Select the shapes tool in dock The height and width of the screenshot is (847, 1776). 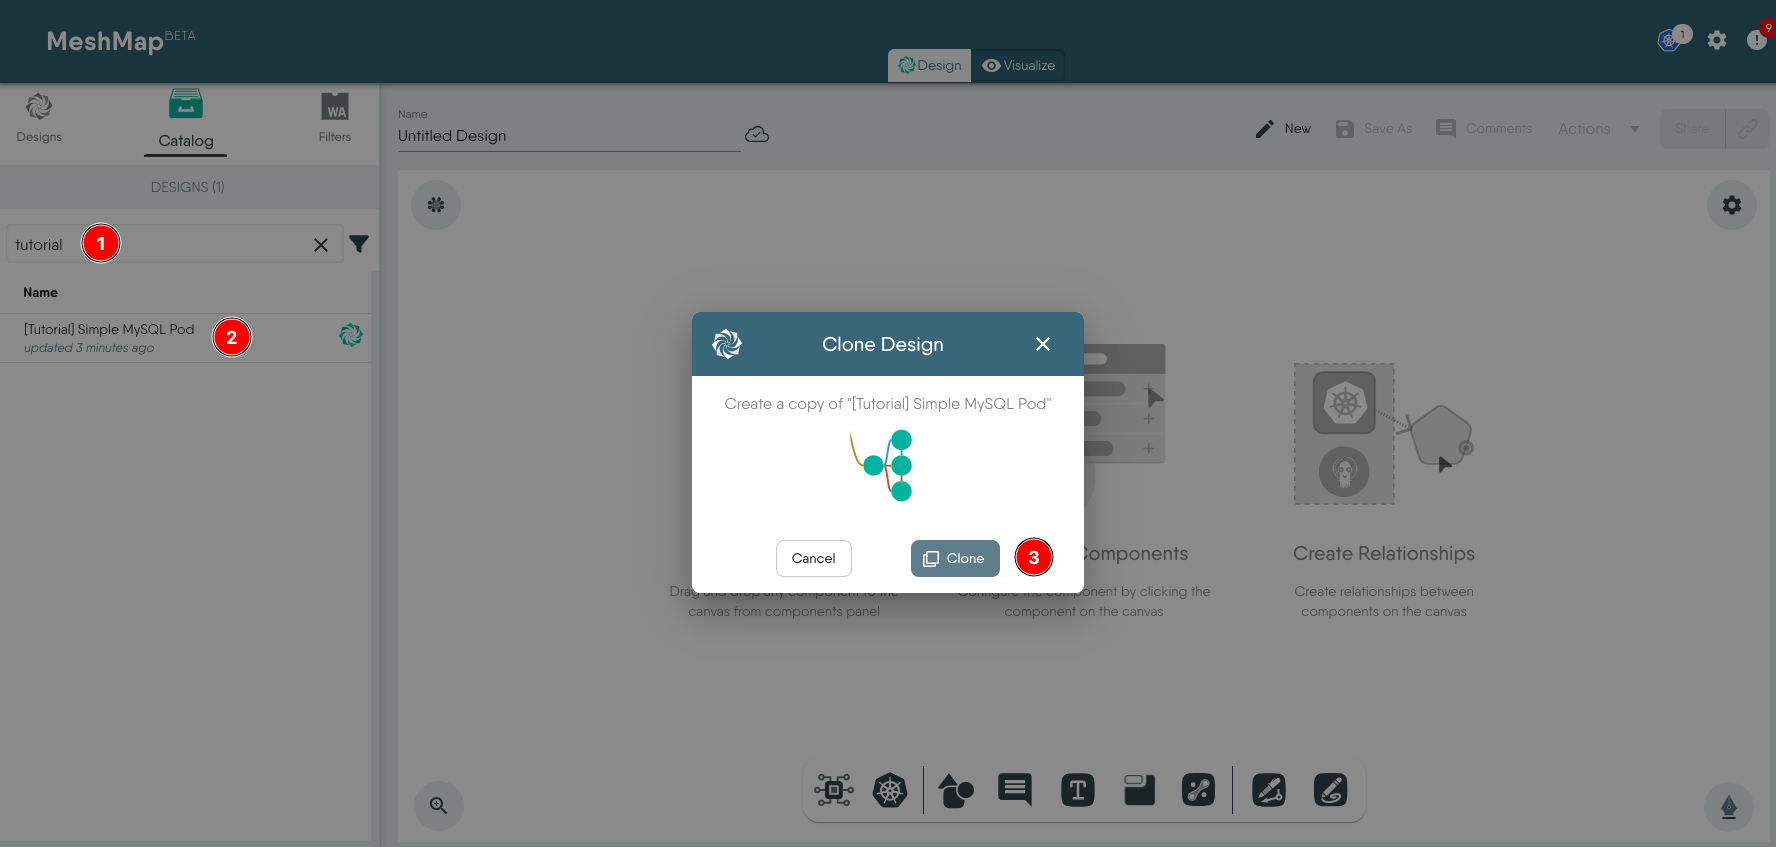pos(956,790)
